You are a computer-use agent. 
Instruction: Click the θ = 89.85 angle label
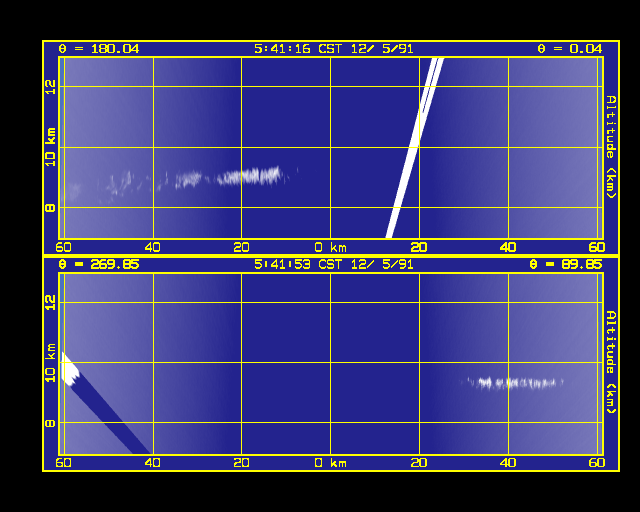pyautogui.click(x=565, y=265)
